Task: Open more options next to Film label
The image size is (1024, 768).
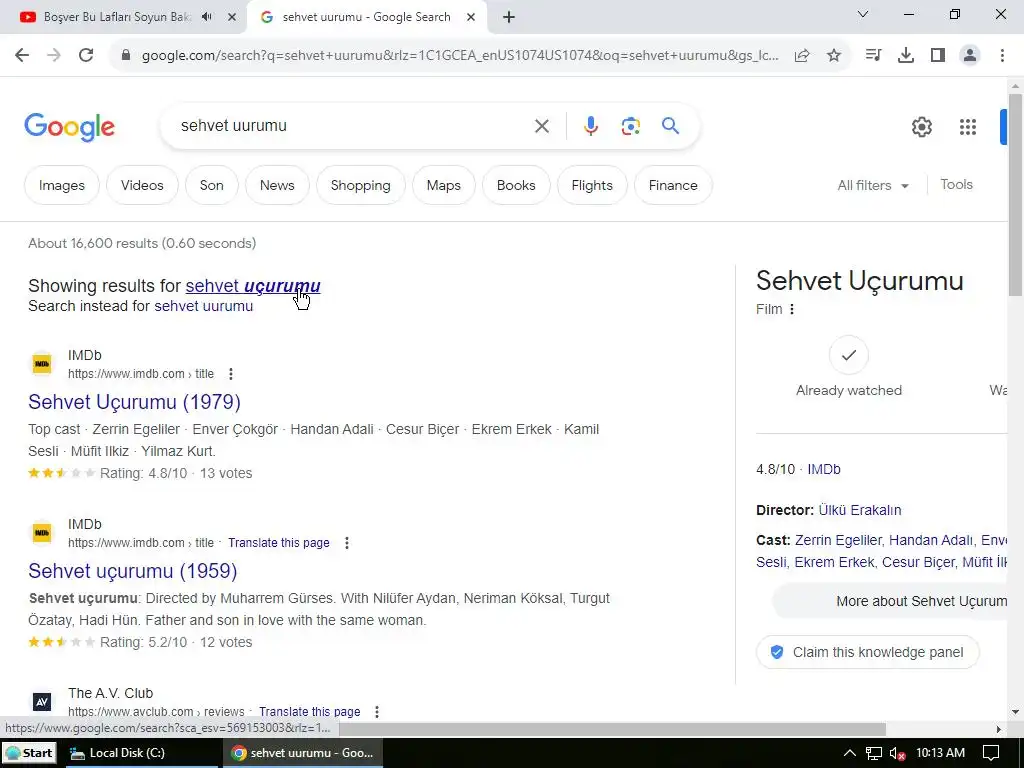Action: click(792, 310)
